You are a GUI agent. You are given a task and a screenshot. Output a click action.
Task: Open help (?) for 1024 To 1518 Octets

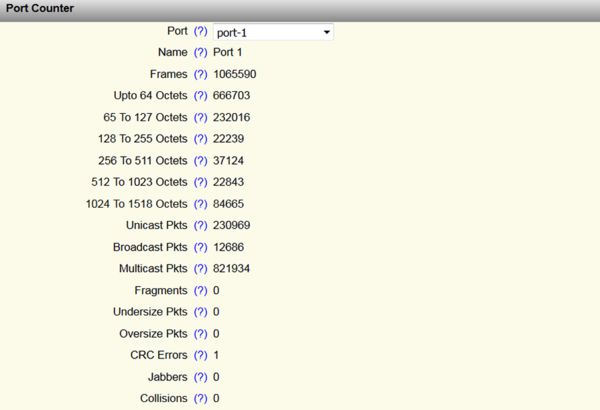point(200,204)
